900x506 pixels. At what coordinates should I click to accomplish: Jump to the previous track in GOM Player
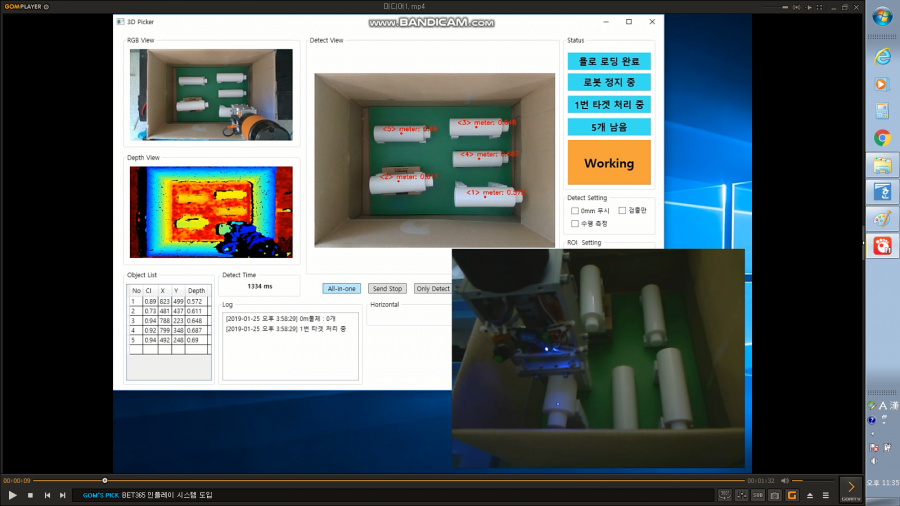point(47,495)
